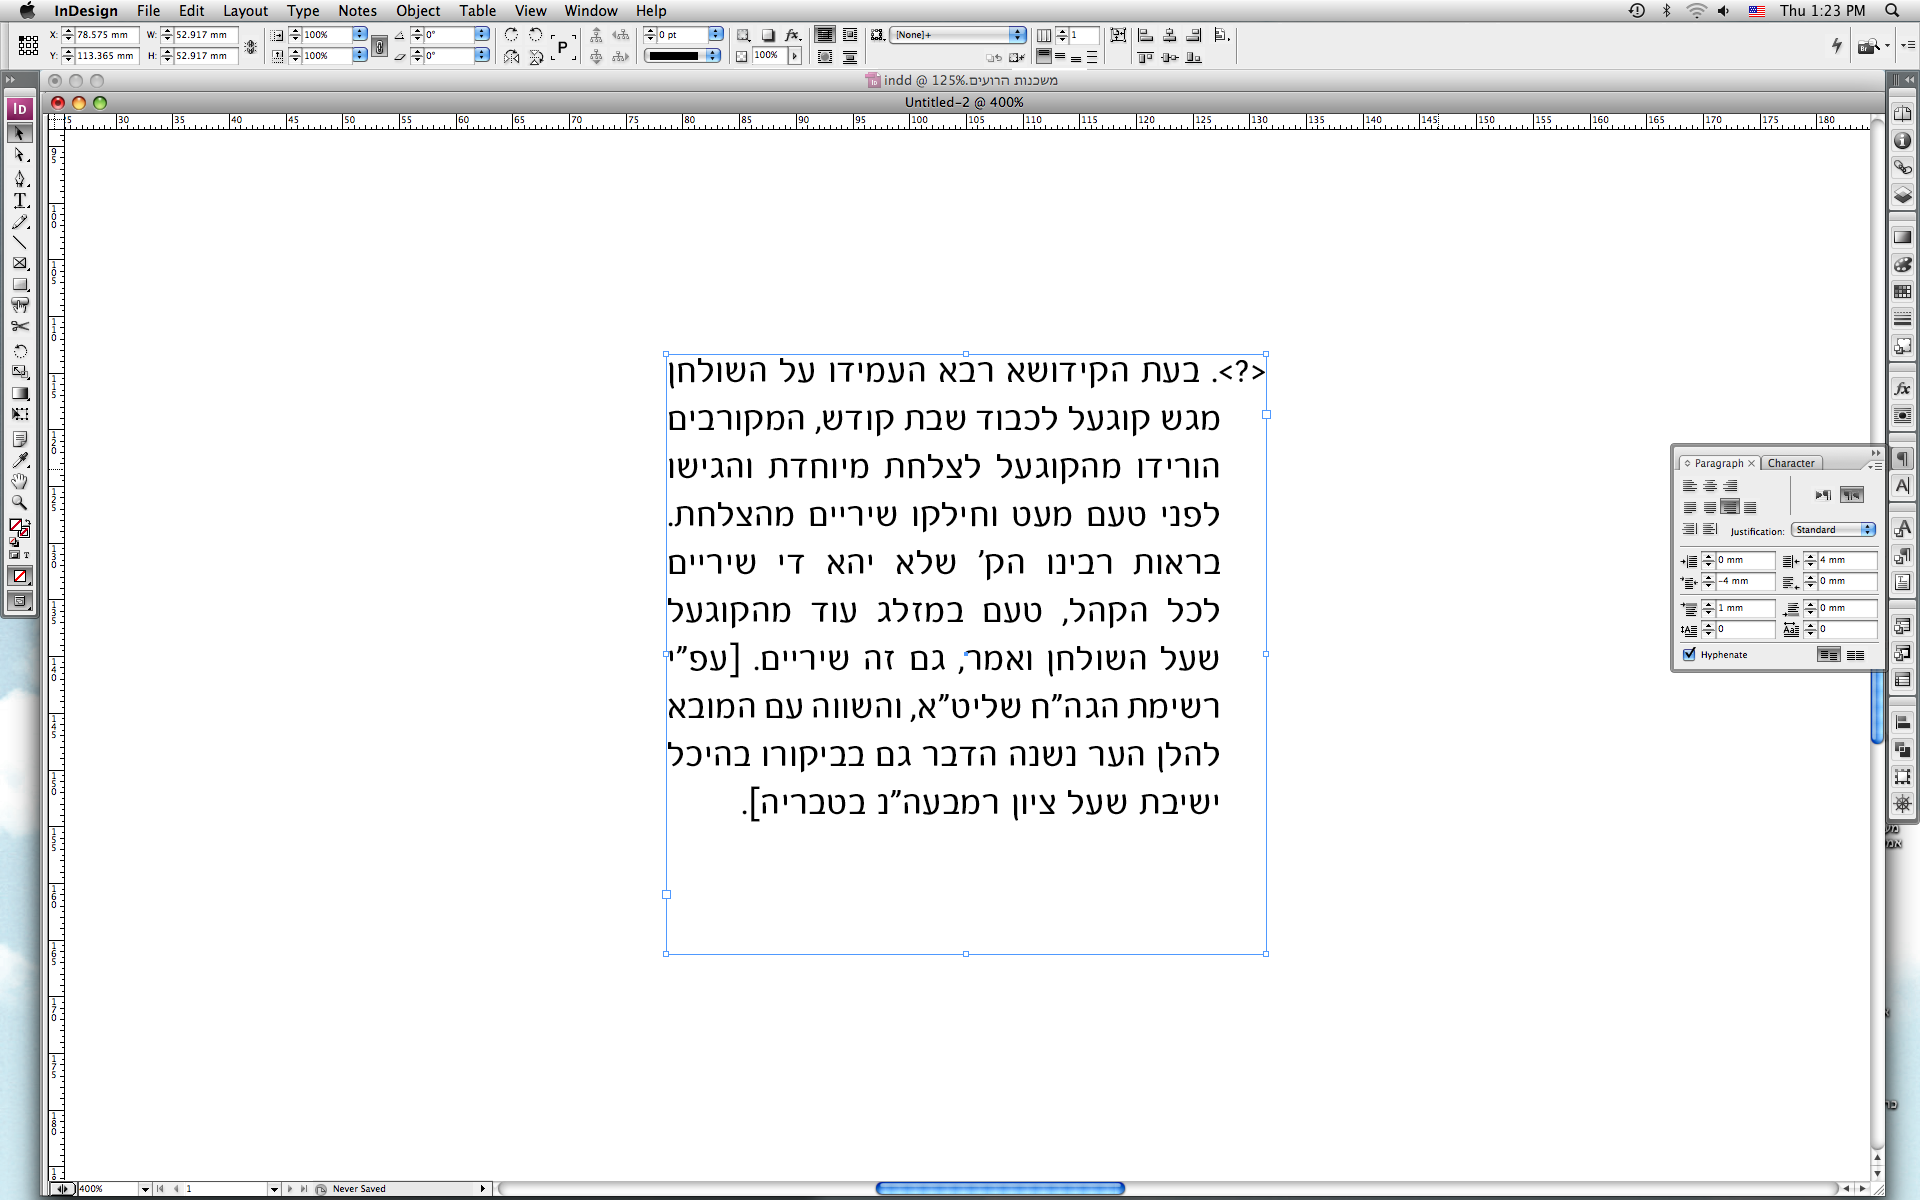Pick the Scissors tool
This screenshot has height=1200, width=1920.
click(20, 327)
